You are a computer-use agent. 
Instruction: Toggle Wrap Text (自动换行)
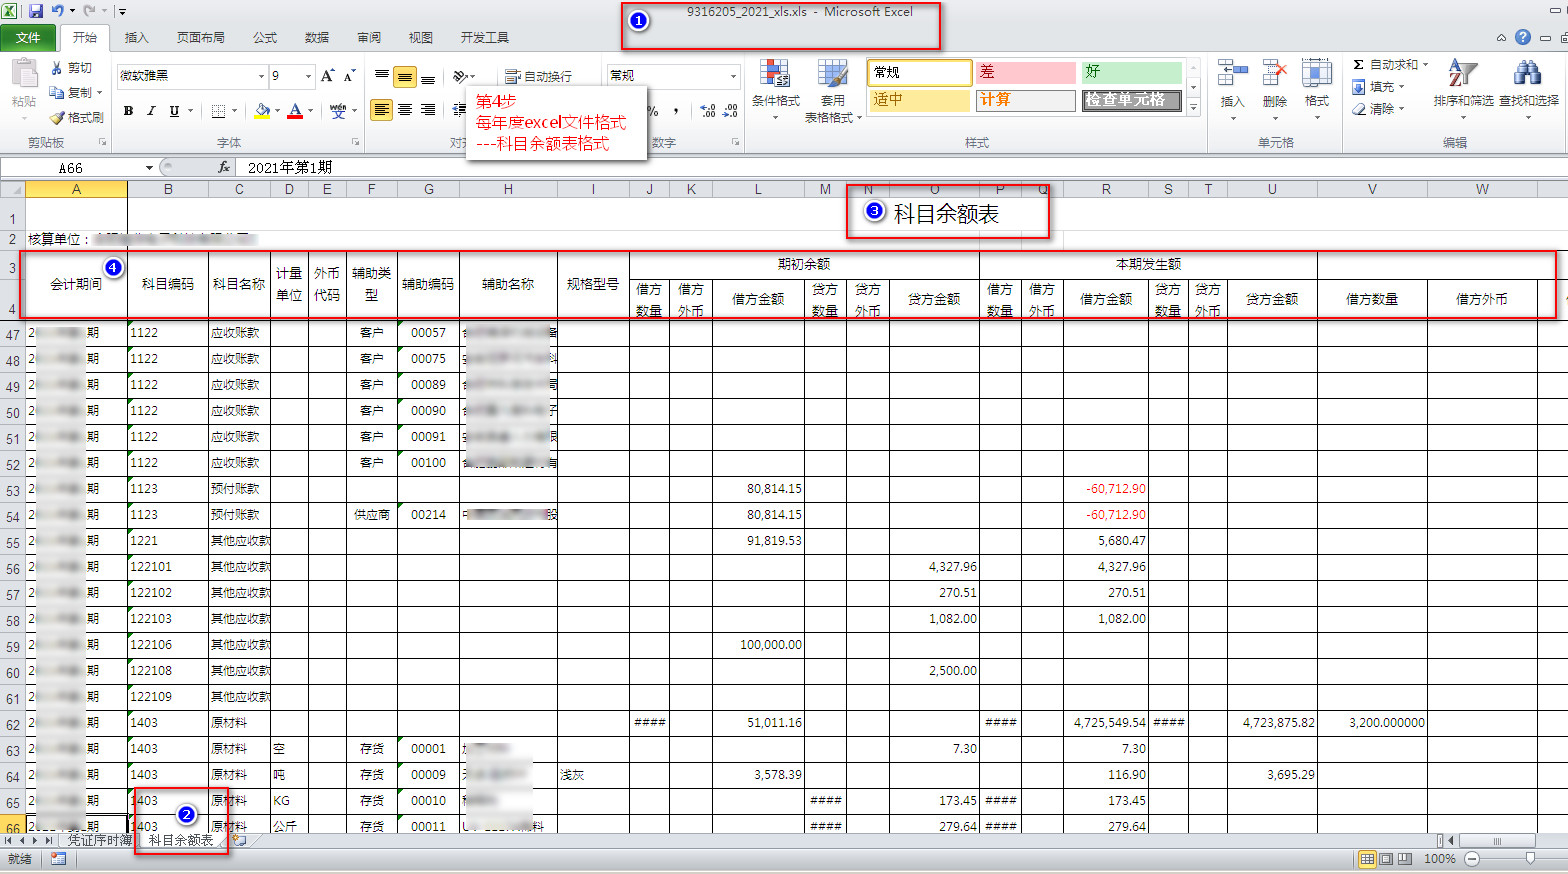(538, 76)
